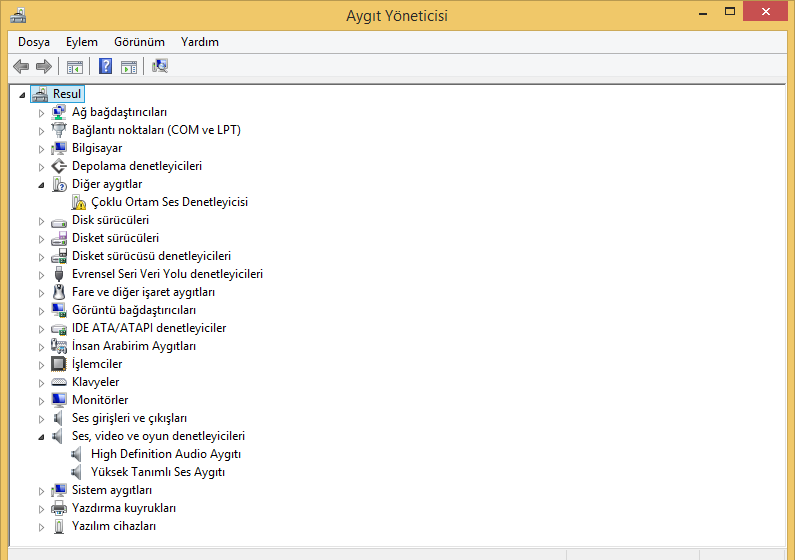Collapse Ses, video ve oyun denetleyicileri

coord(41,437)
